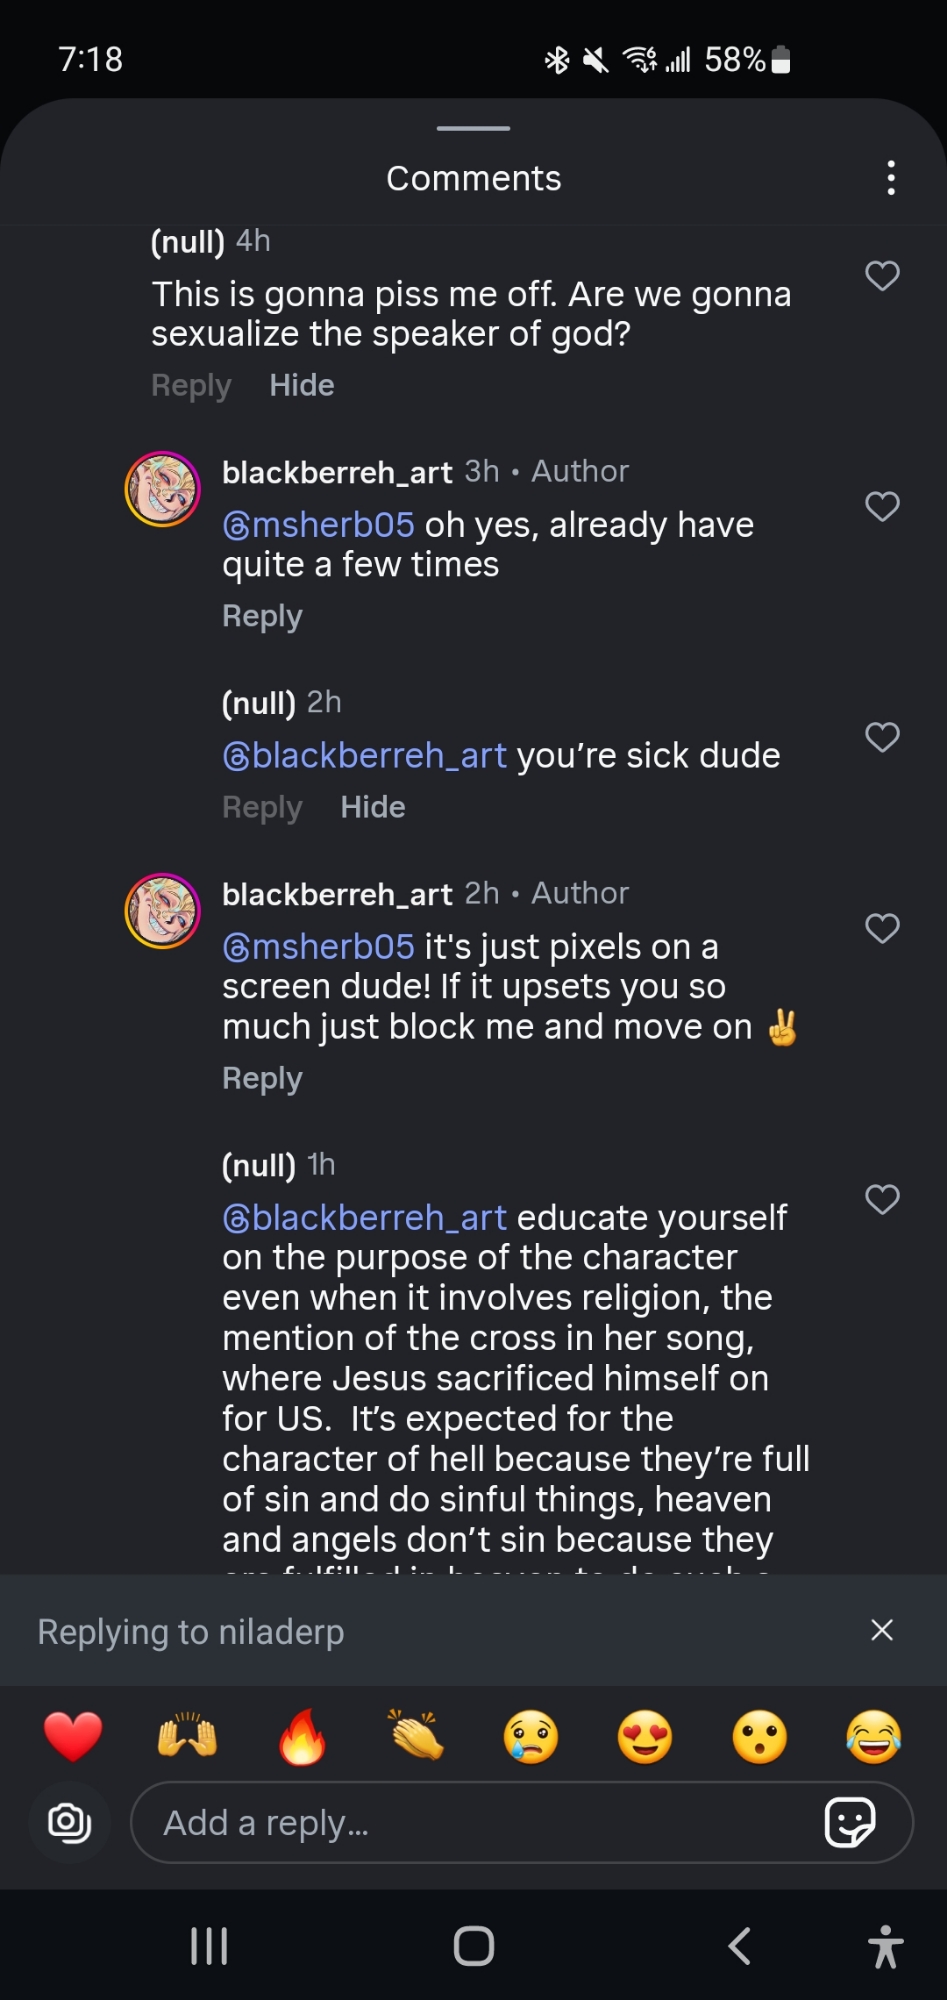Open the camera icon beside reply field
947x2000 pixels.
[x=69, y=1822]
